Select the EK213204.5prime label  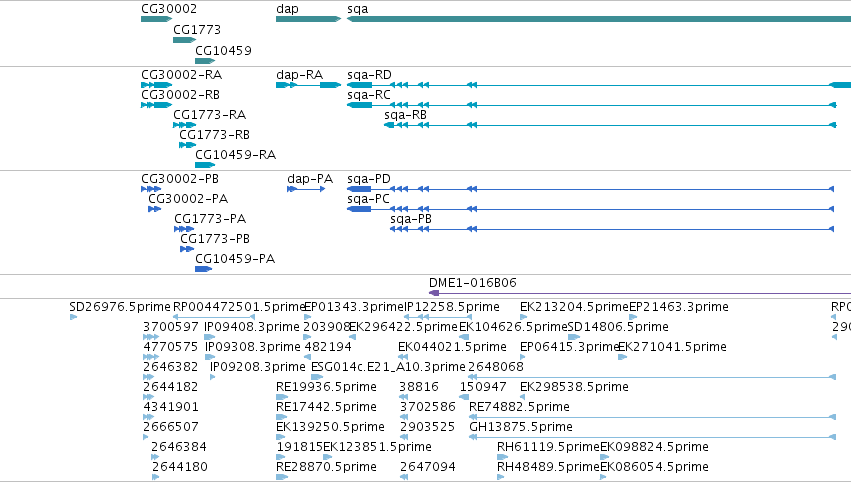click(x=574, y=307)
